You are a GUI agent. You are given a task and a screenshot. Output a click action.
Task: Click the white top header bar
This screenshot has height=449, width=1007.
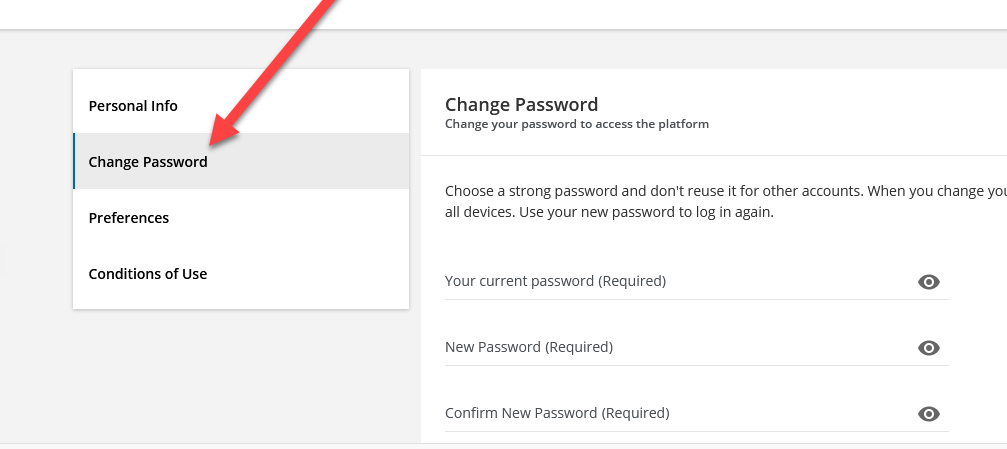[504, 14]
